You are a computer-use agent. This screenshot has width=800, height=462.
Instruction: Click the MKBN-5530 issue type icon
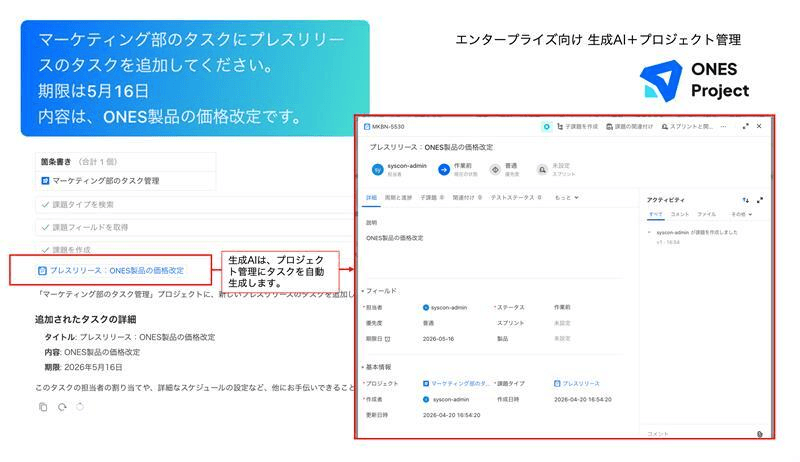[x=367, y=126]
